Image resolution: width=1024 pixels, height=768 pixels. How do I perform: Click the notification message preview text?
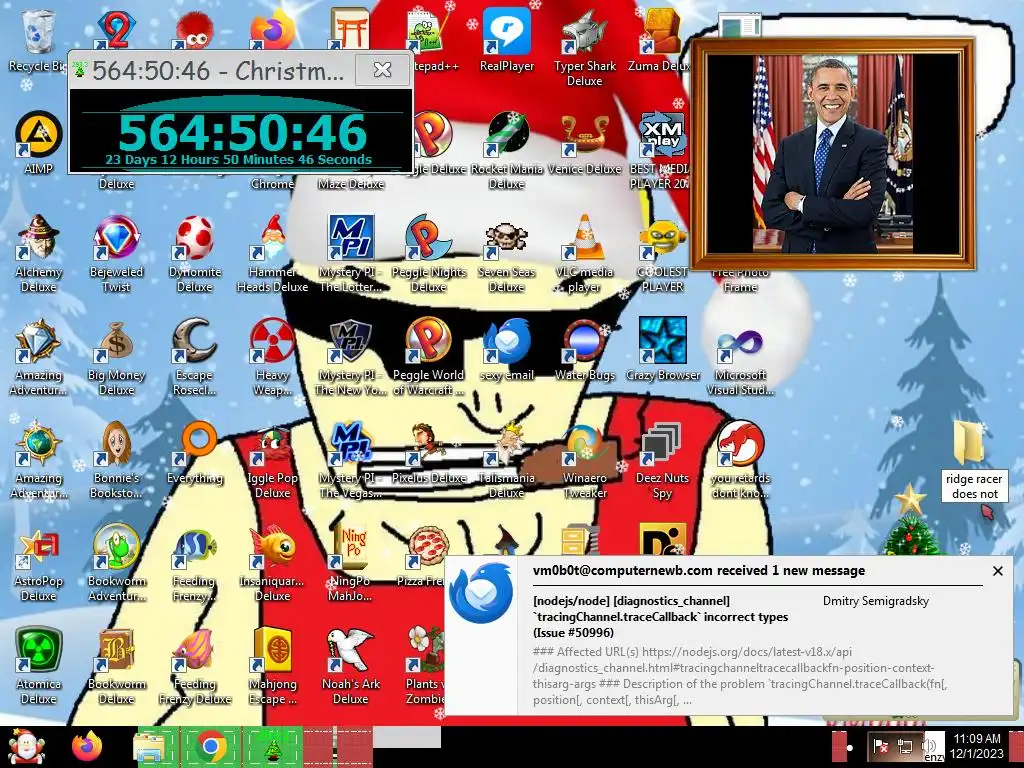click(740, 676)
